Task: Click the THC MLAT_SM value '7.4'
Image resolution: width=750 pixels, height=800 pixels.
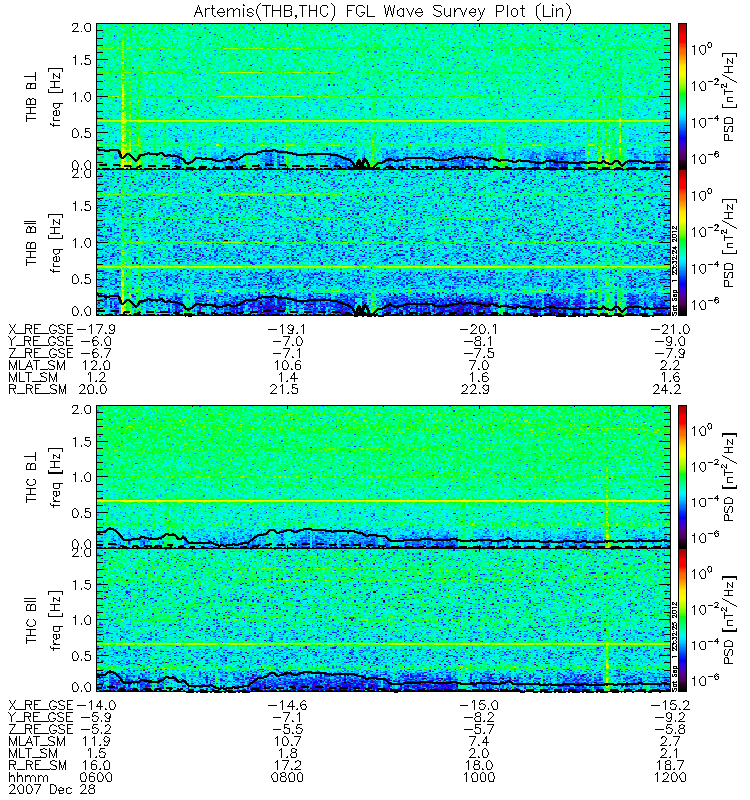Action: [479, 741]
